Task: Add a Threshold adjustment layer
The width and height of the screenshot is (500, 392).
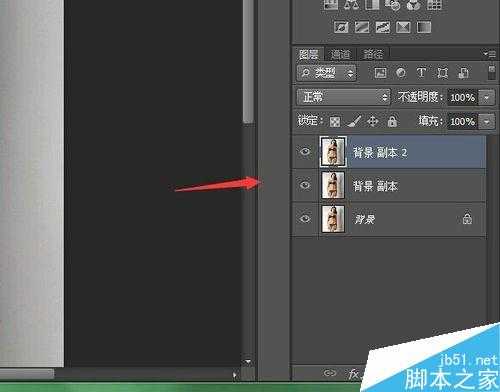Action: click(383, 27)
